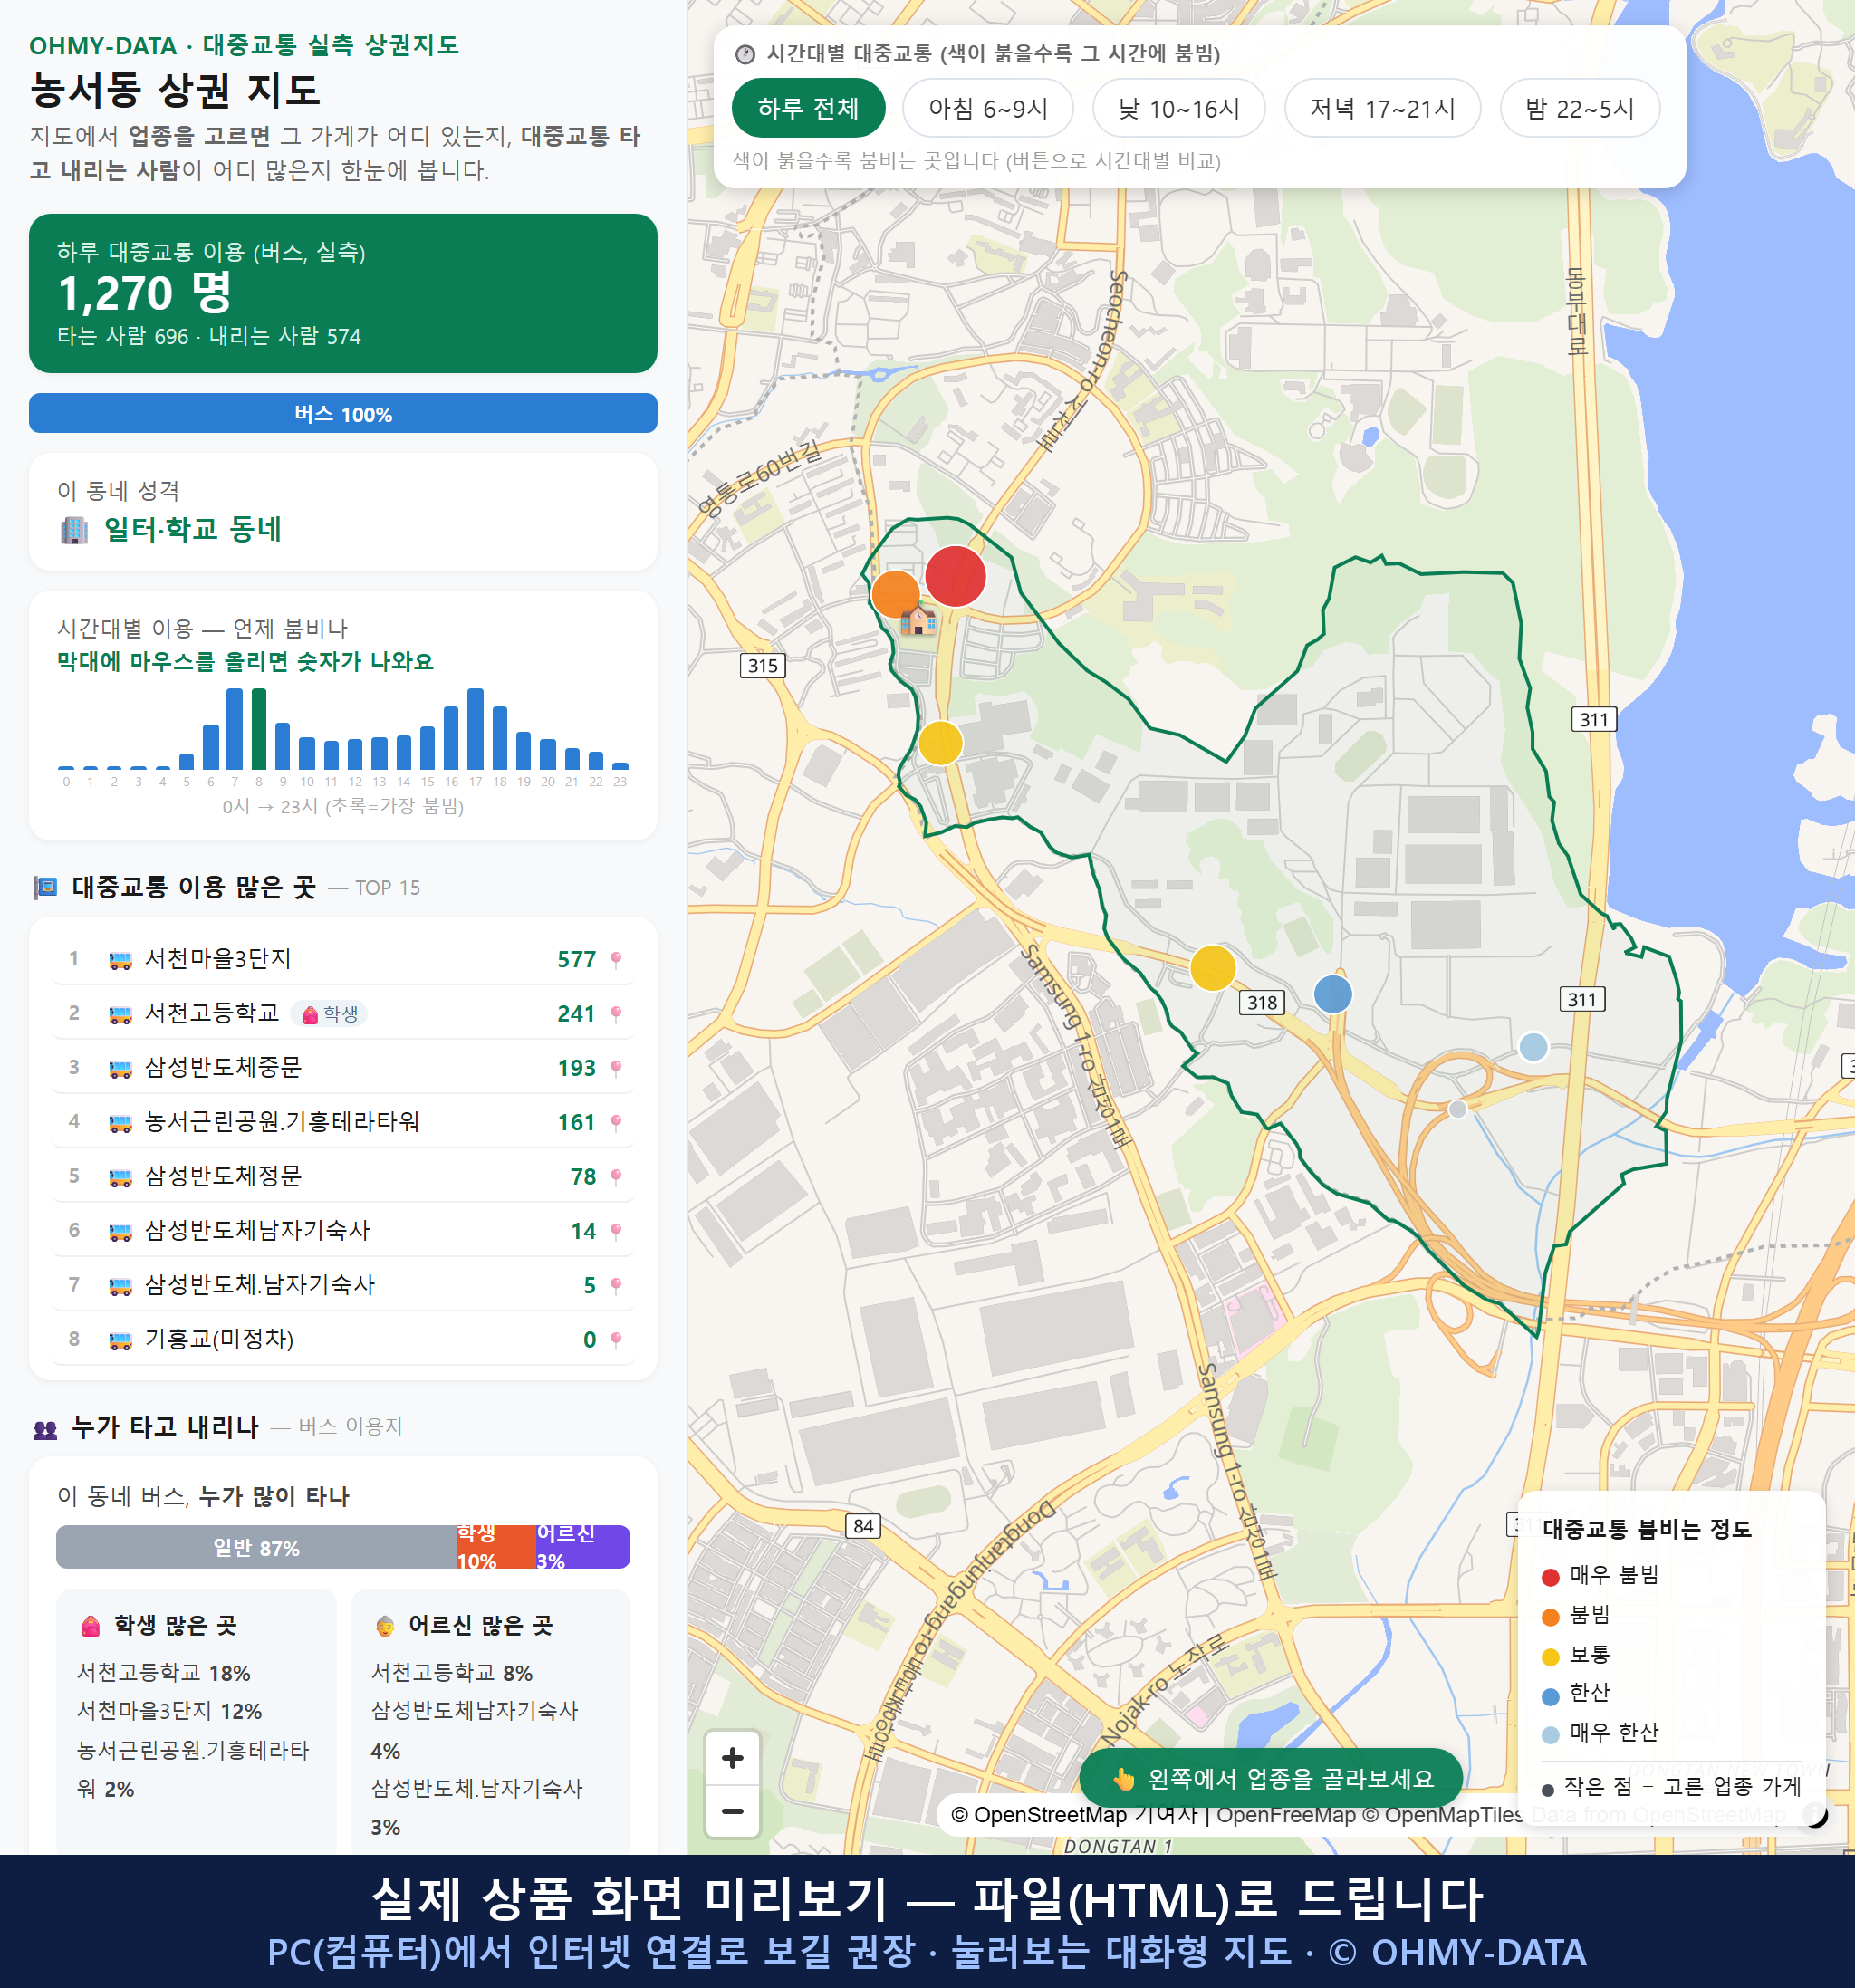Click the 일터·학교 동네 neighborhood label

tap(193, 529)
